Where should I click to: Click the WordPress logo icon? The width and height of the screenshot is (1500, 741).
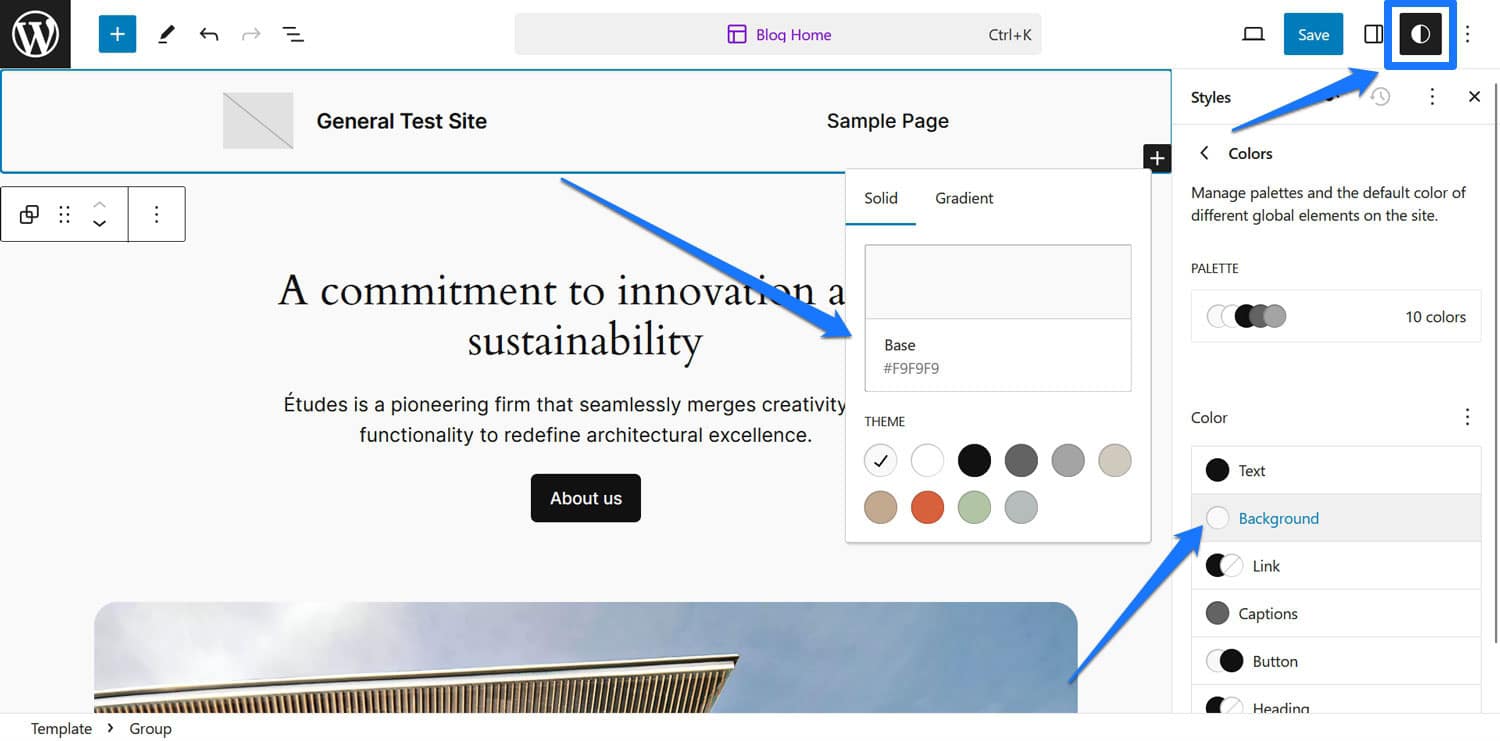tap(35, 34)
